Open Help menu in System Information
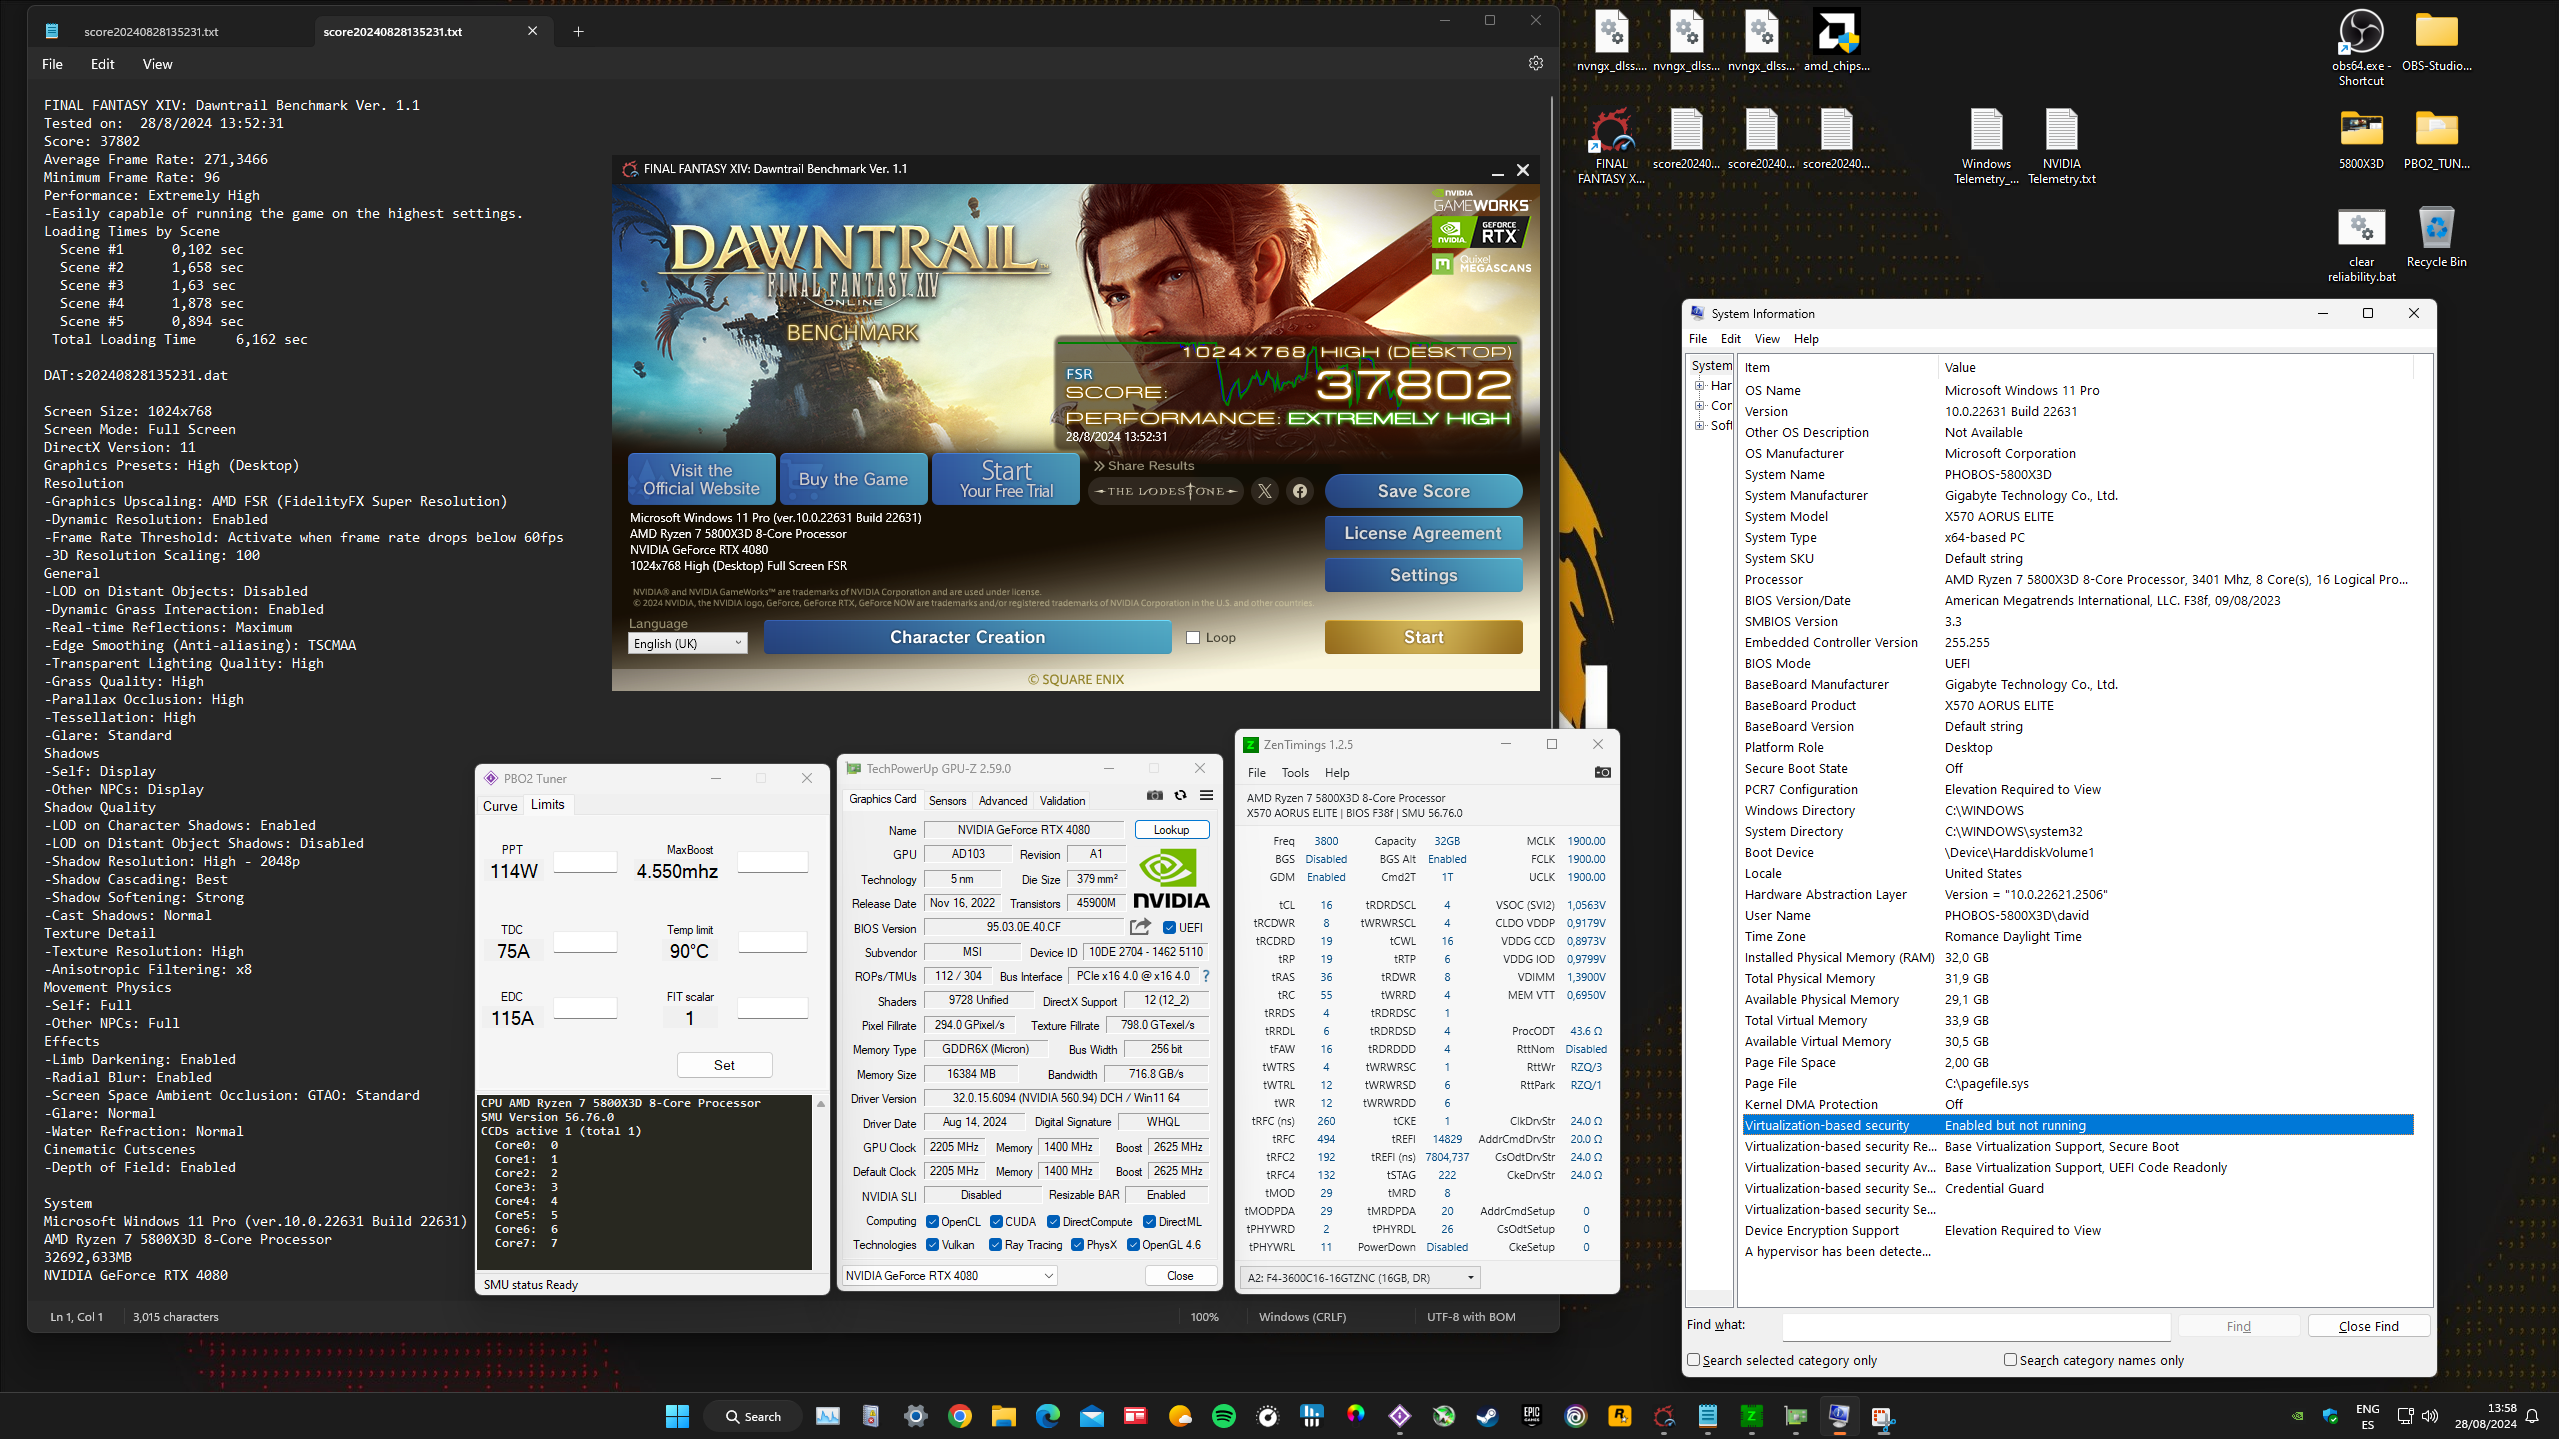This screenshot has height=1439, width=2559. tap(1805, 339)
